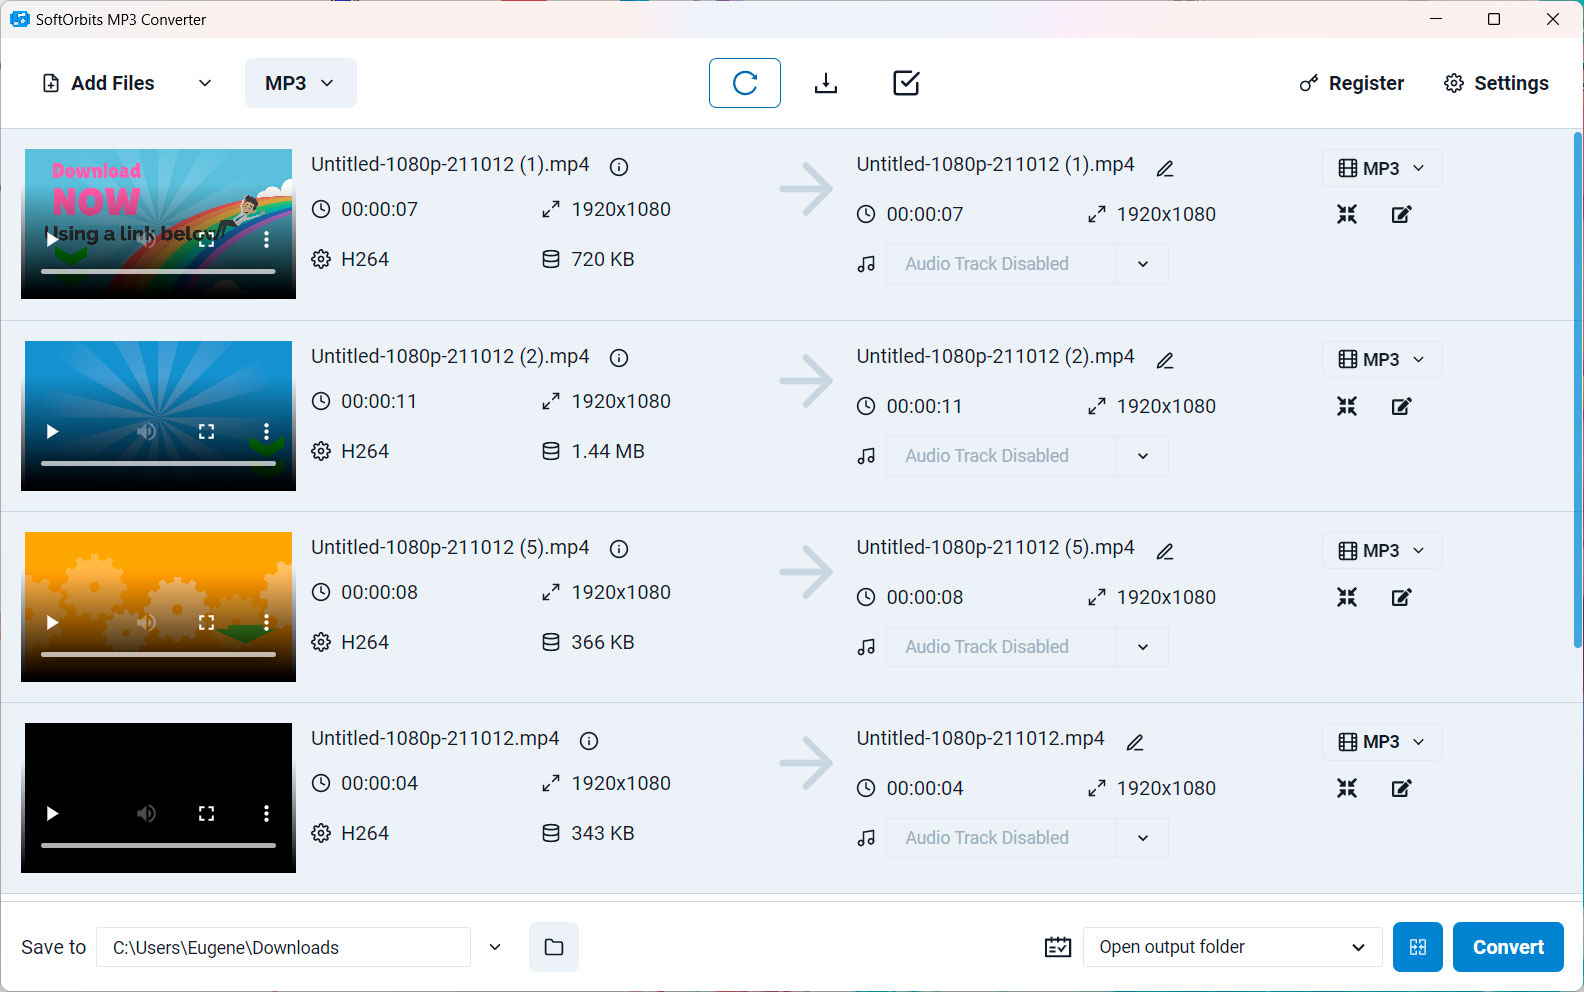Toggle the select-all checkmark icon in toolbar
Screen dimensions: 1584x992
pos(906,83)
